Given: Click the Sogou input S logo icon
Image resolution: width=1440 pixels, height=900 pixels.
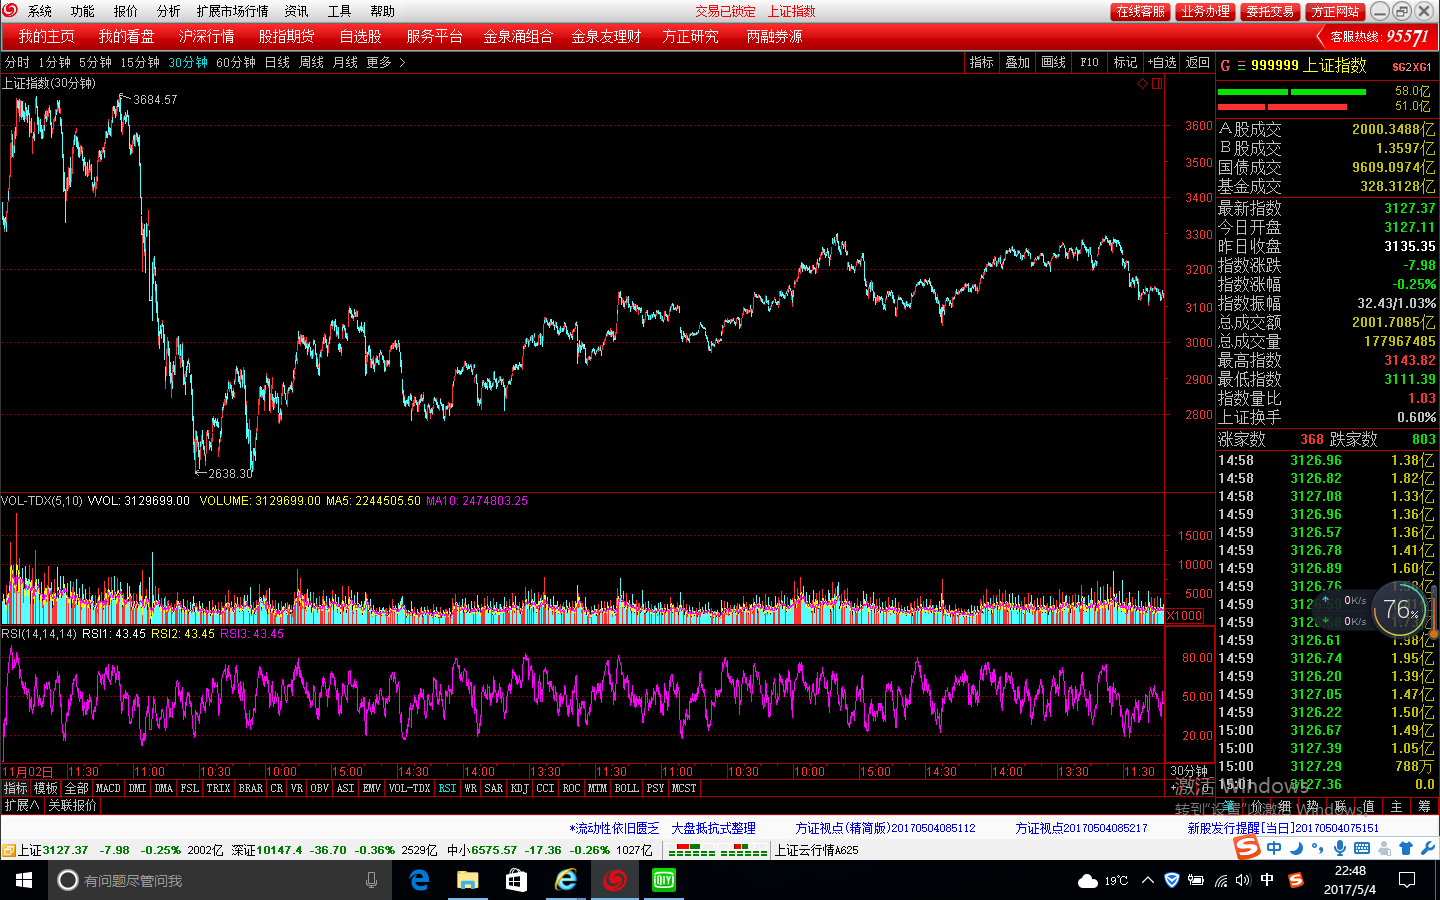Looking at the screenshot, I should (x=1247, y=848).
